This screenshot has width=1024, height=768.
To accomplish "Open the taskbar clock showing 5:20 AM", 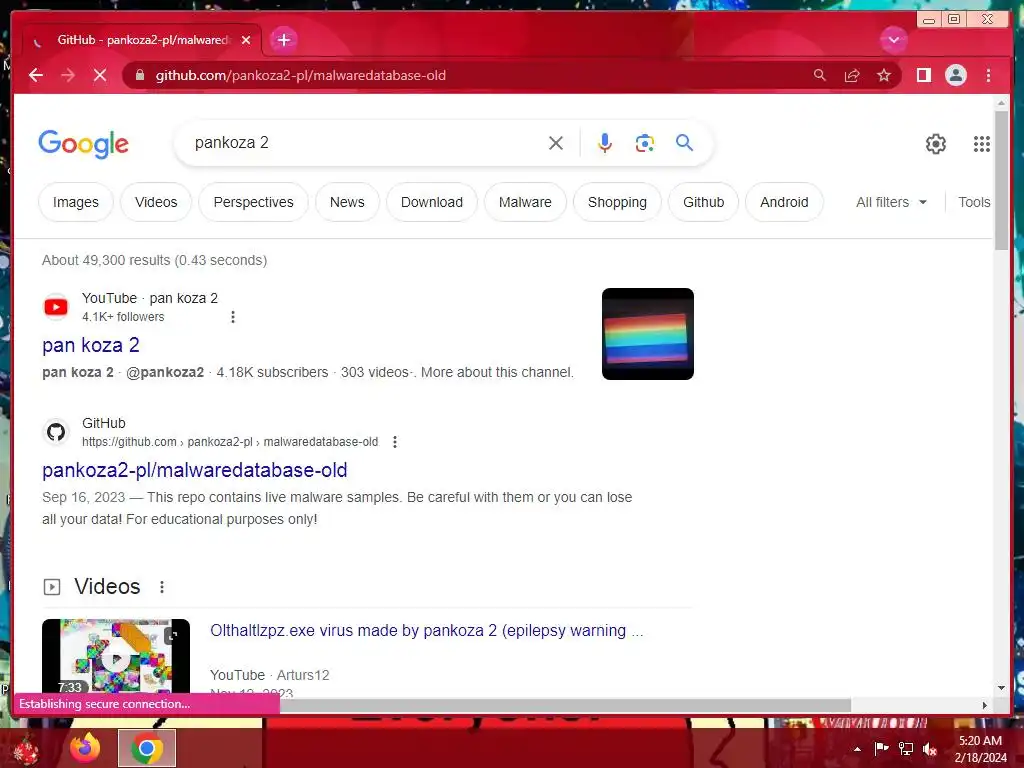I will (980, 749).
